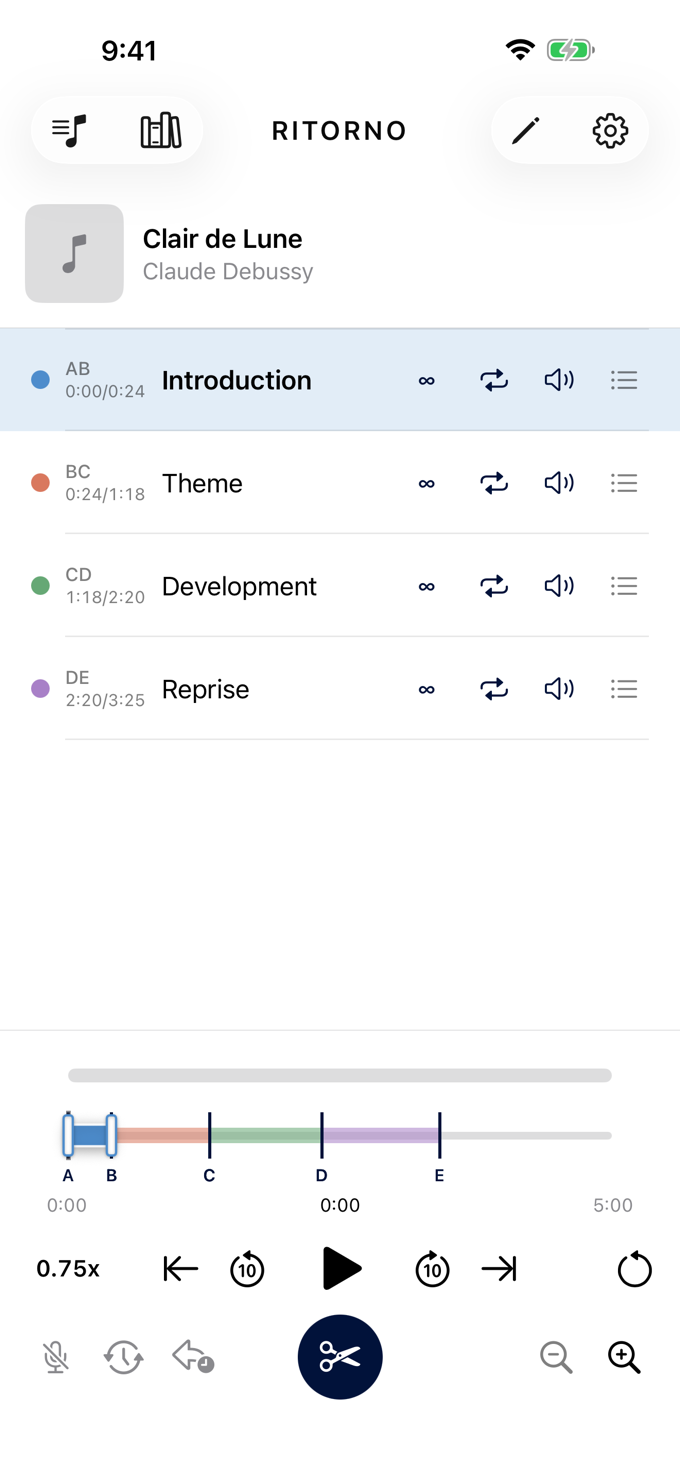The height and width of the screenshot is (1477, 680).
Task: Select the Reprise section row
Action: (340, 689)
